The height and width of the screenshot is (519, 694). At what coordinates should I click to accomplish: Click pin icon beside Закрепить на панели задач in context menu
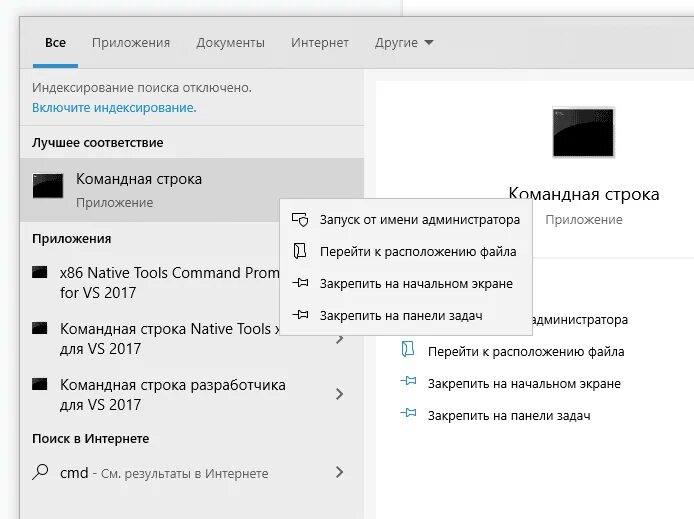pos(300,315)
